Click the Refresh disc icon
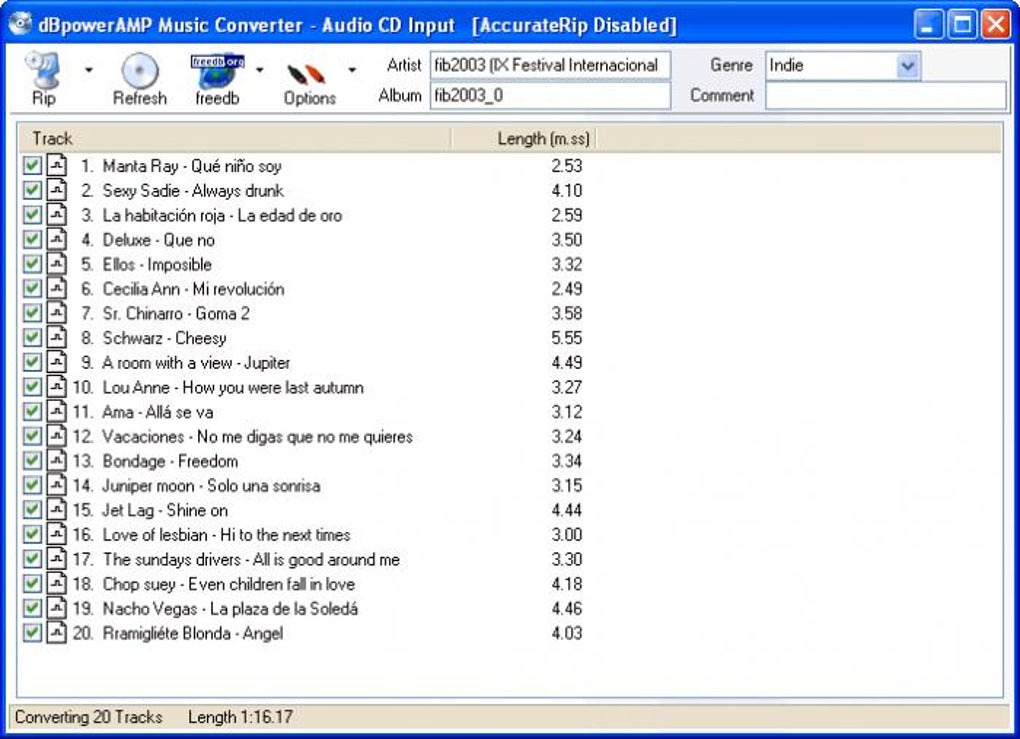 (x=139, y=71)
